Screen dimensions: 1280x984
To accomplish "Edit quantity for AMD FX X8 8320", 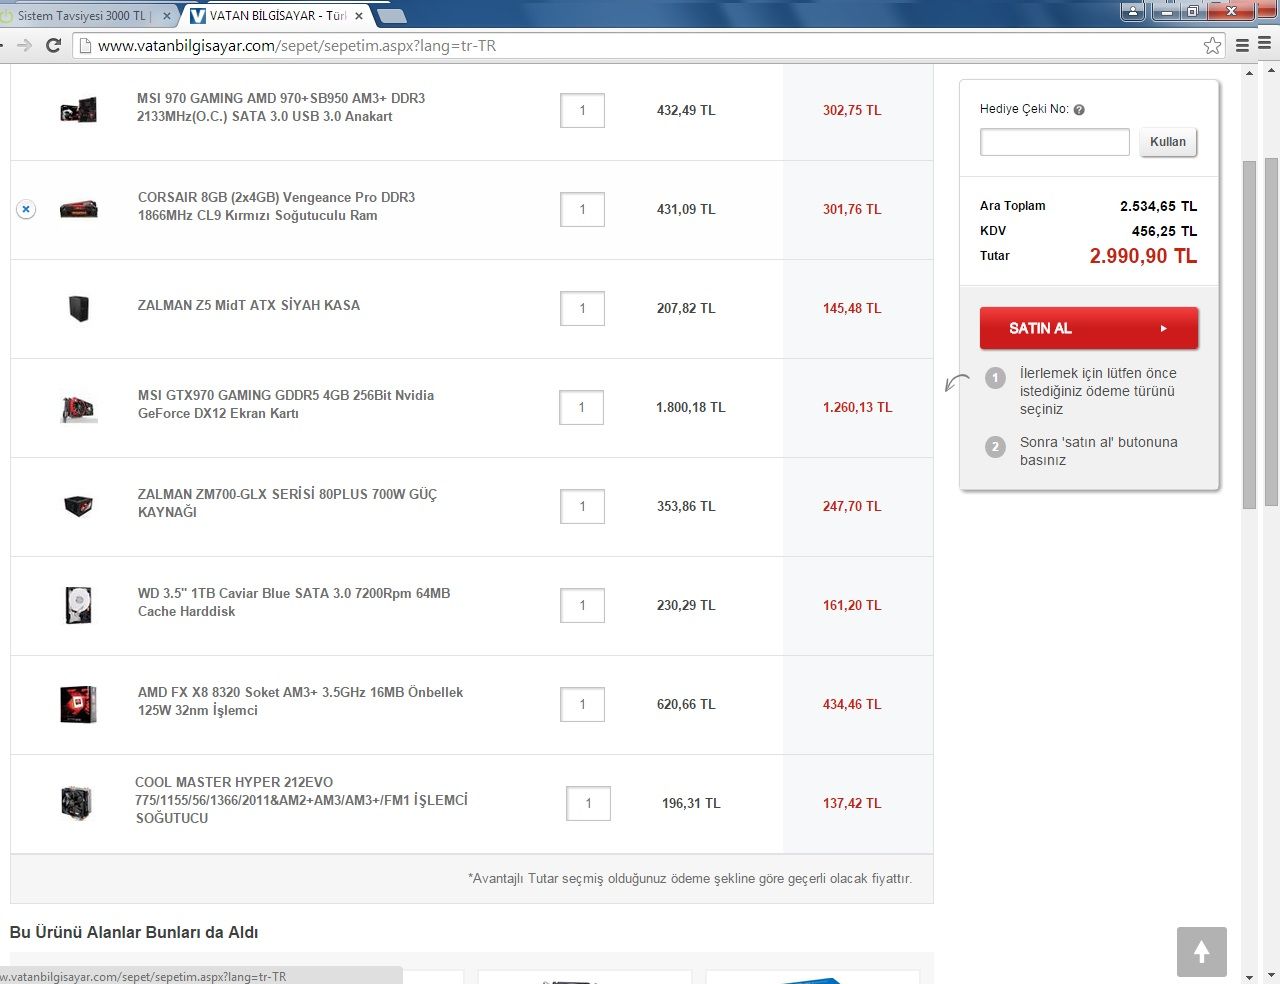I will point(582,704).
